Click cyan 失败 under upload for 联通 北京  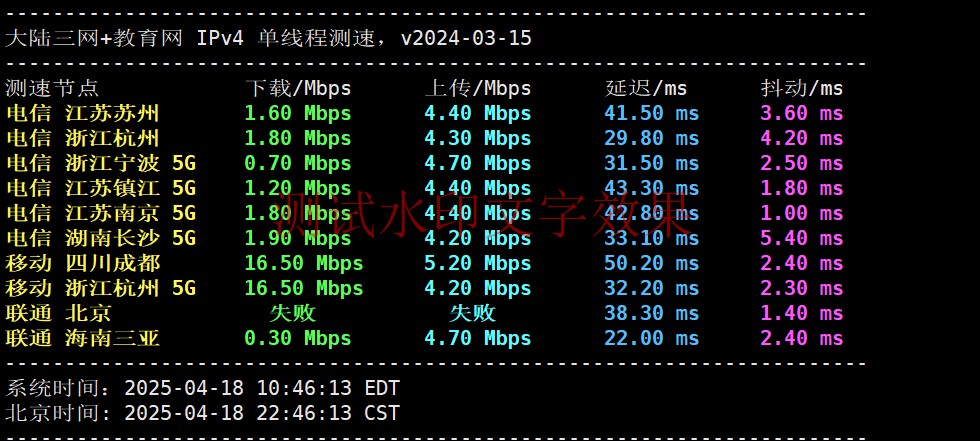tap(472, 313)
